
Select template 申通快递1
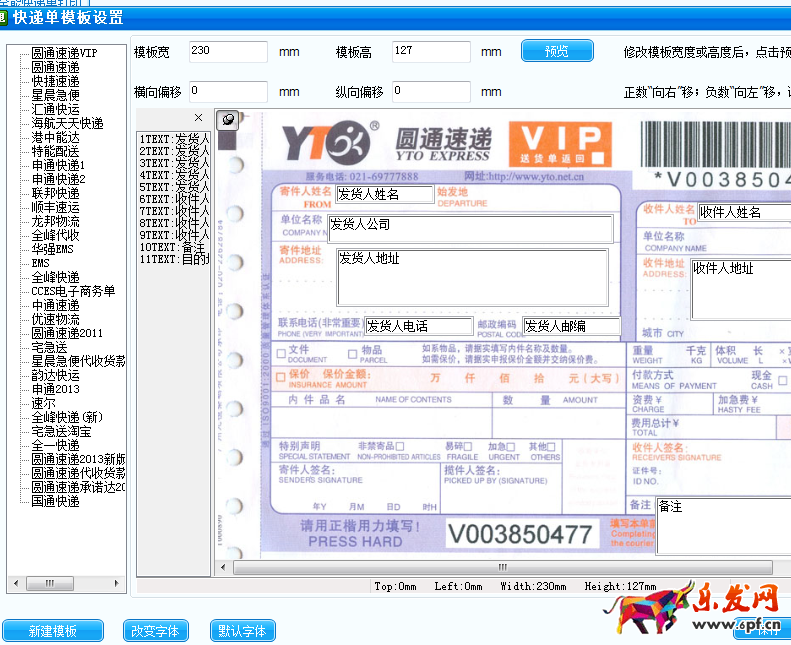[x=59, y=165]
